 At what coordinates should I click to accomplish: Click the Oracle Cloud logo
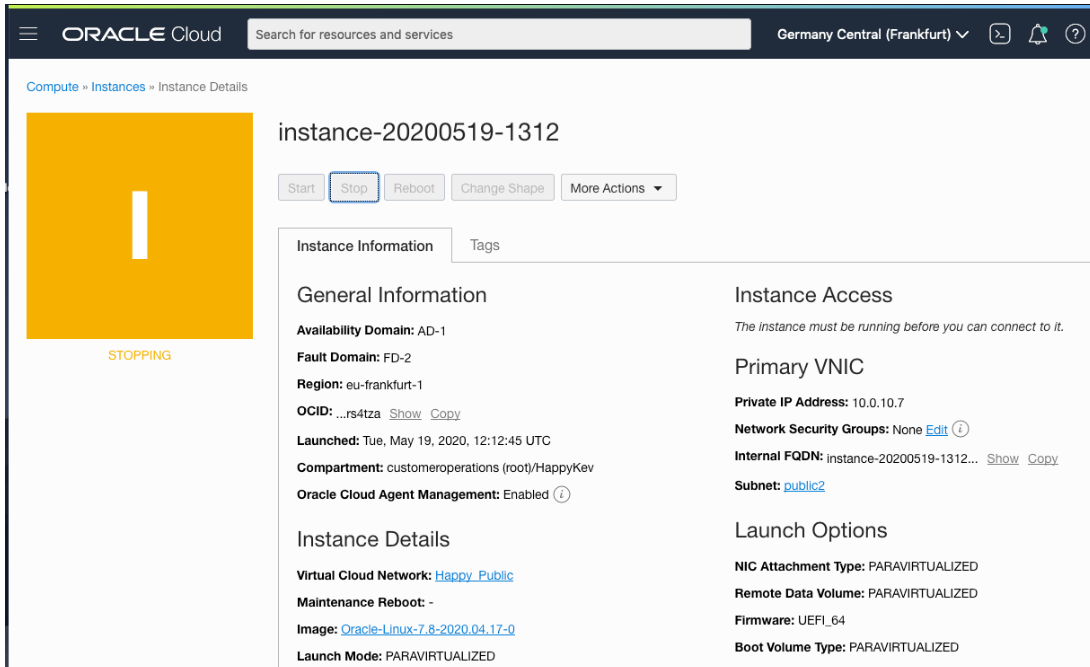point(141,34)
